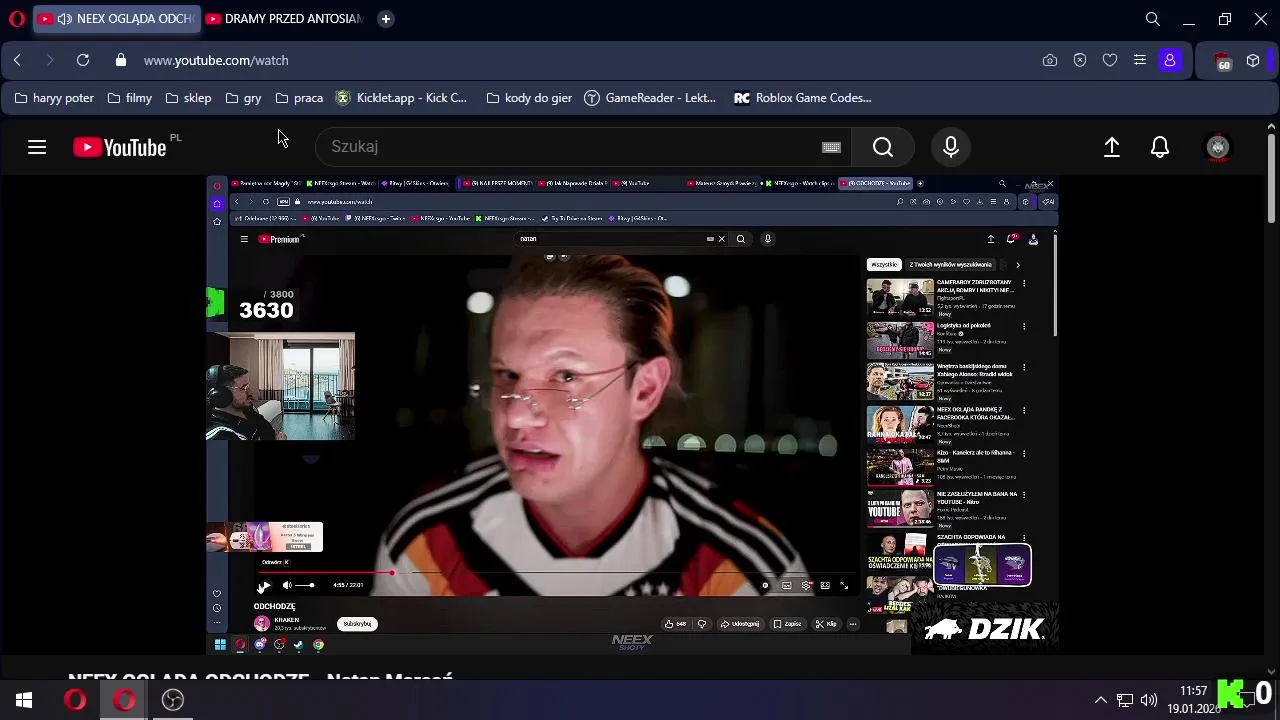Open the YouTube create upload icon
Viewport: 1280px width, 720px height.
[1111, 147]
